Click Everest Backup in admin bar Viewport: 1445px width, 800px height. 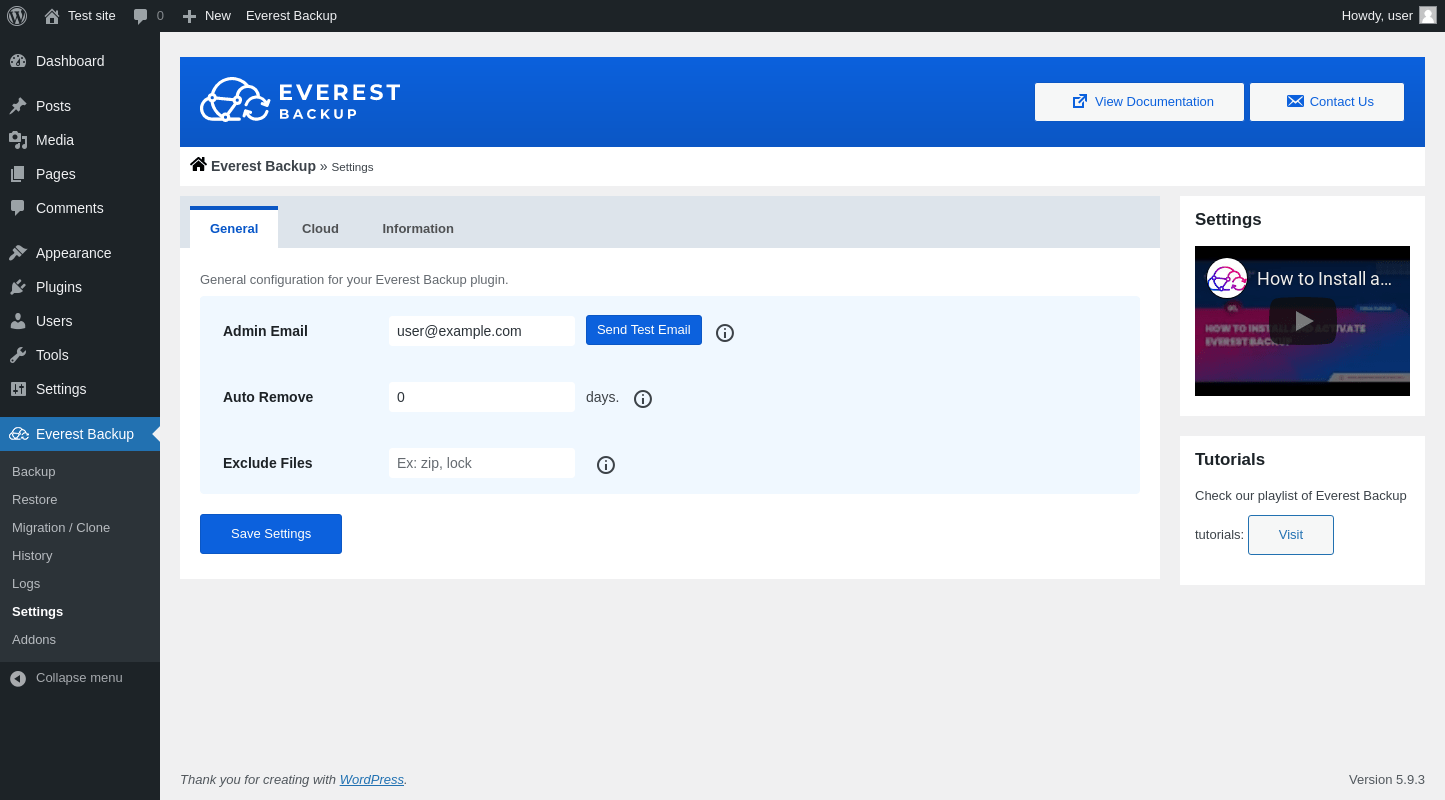(291, 16)
